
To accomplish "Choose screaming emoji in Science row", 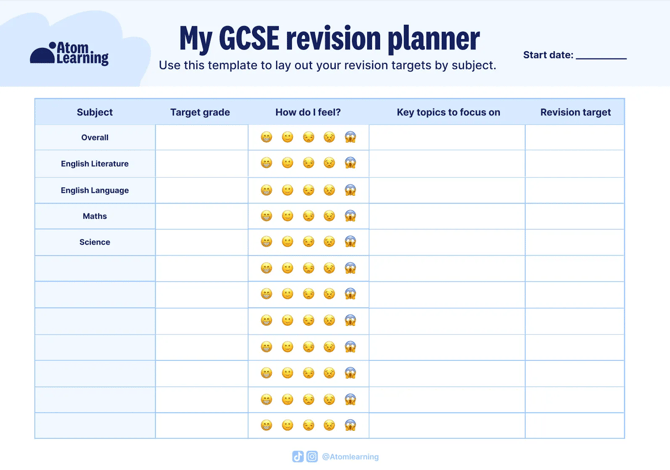I will (x=350, y=242).
